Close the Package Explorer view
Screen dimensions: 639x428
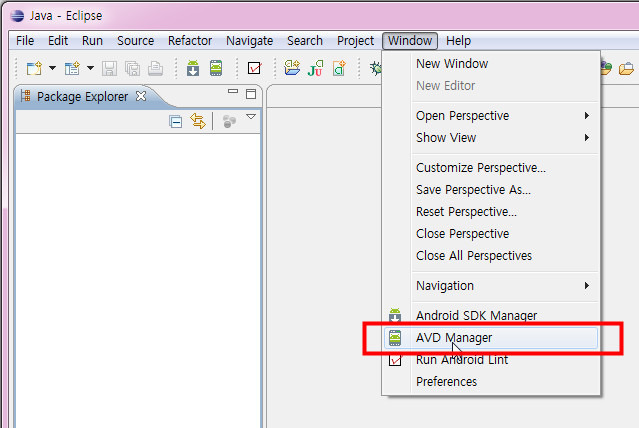click(141, 96)
